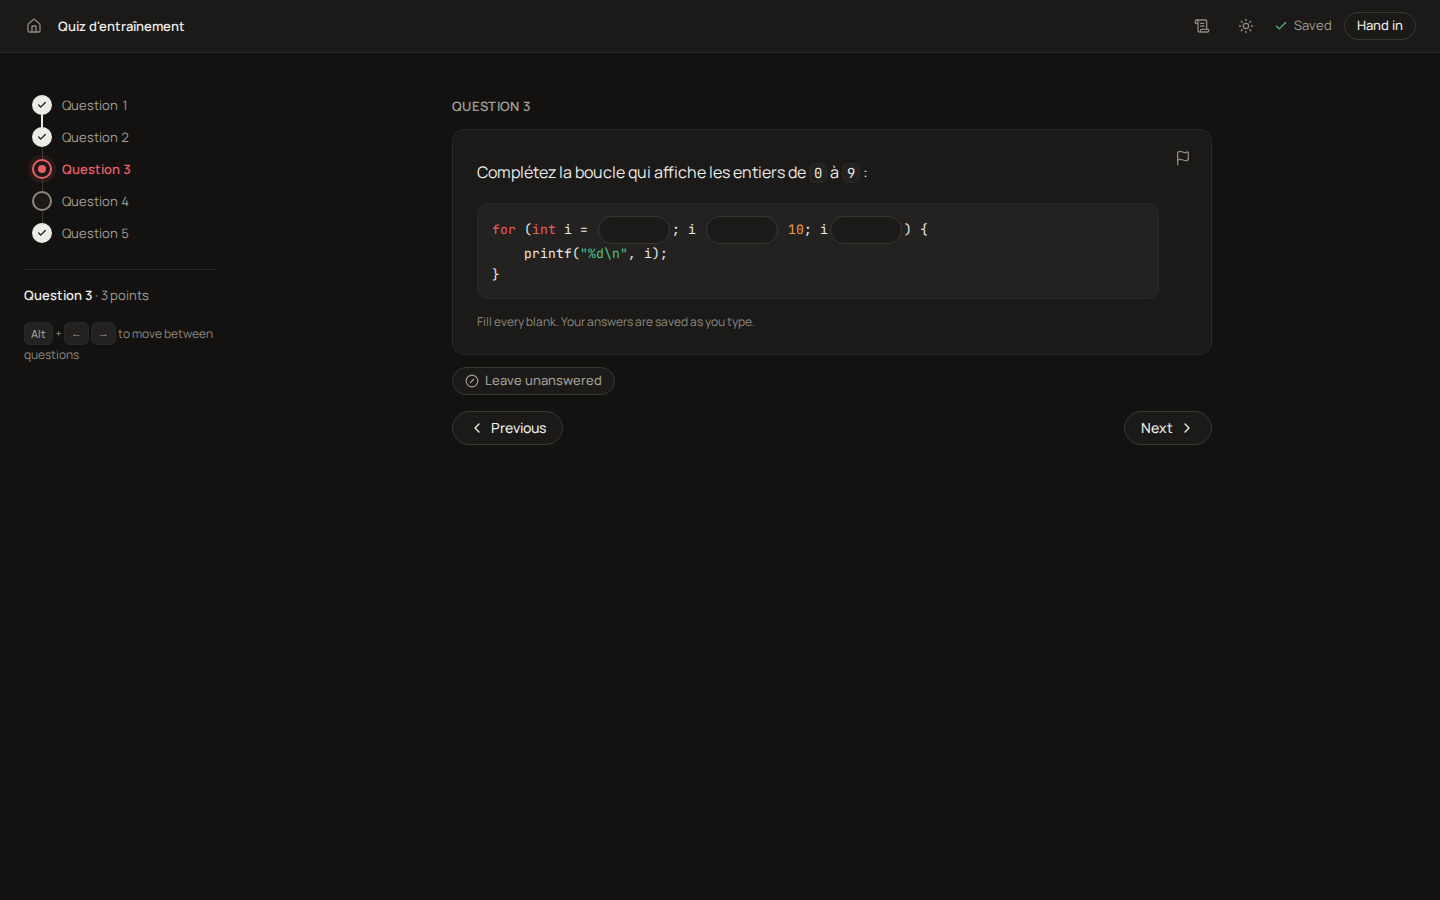Screen dimensions: 1440x900
Task: Jump to Question 4 in sidebar
Action: click(81, 201)
